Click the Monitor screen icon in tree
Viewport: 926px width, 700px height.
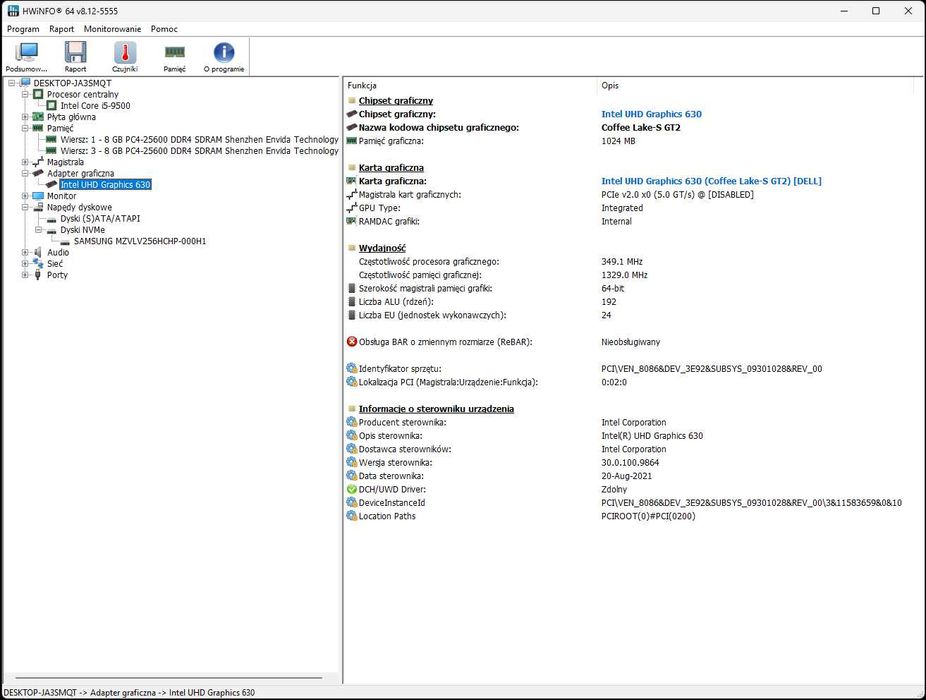pyautogui.click(x=38, y=196)
